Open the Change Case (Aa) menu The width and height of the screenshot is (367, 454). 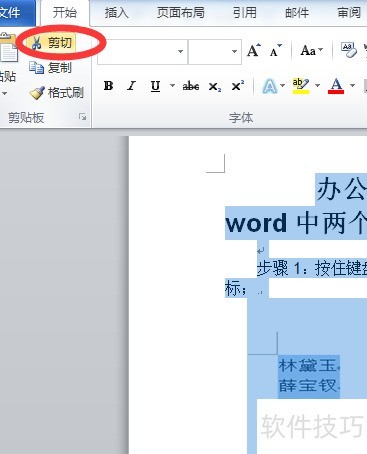coord(311,51)
